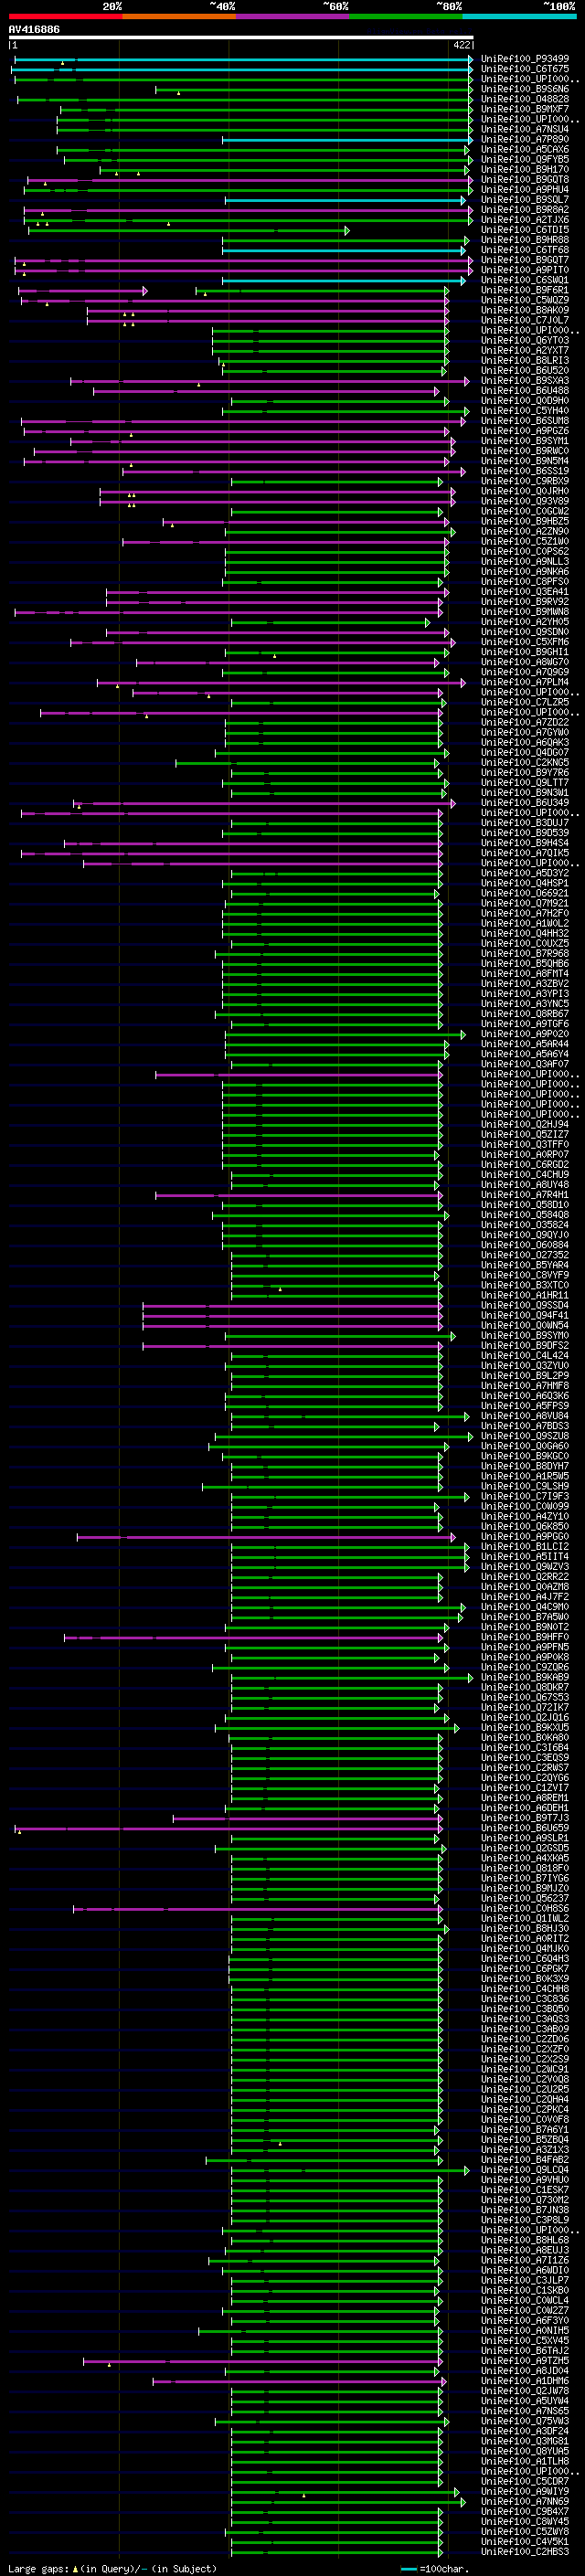The image size is (585, 2576).
Task: Open hit UniRef100_A7NSU4
Action: pos(525,129)
